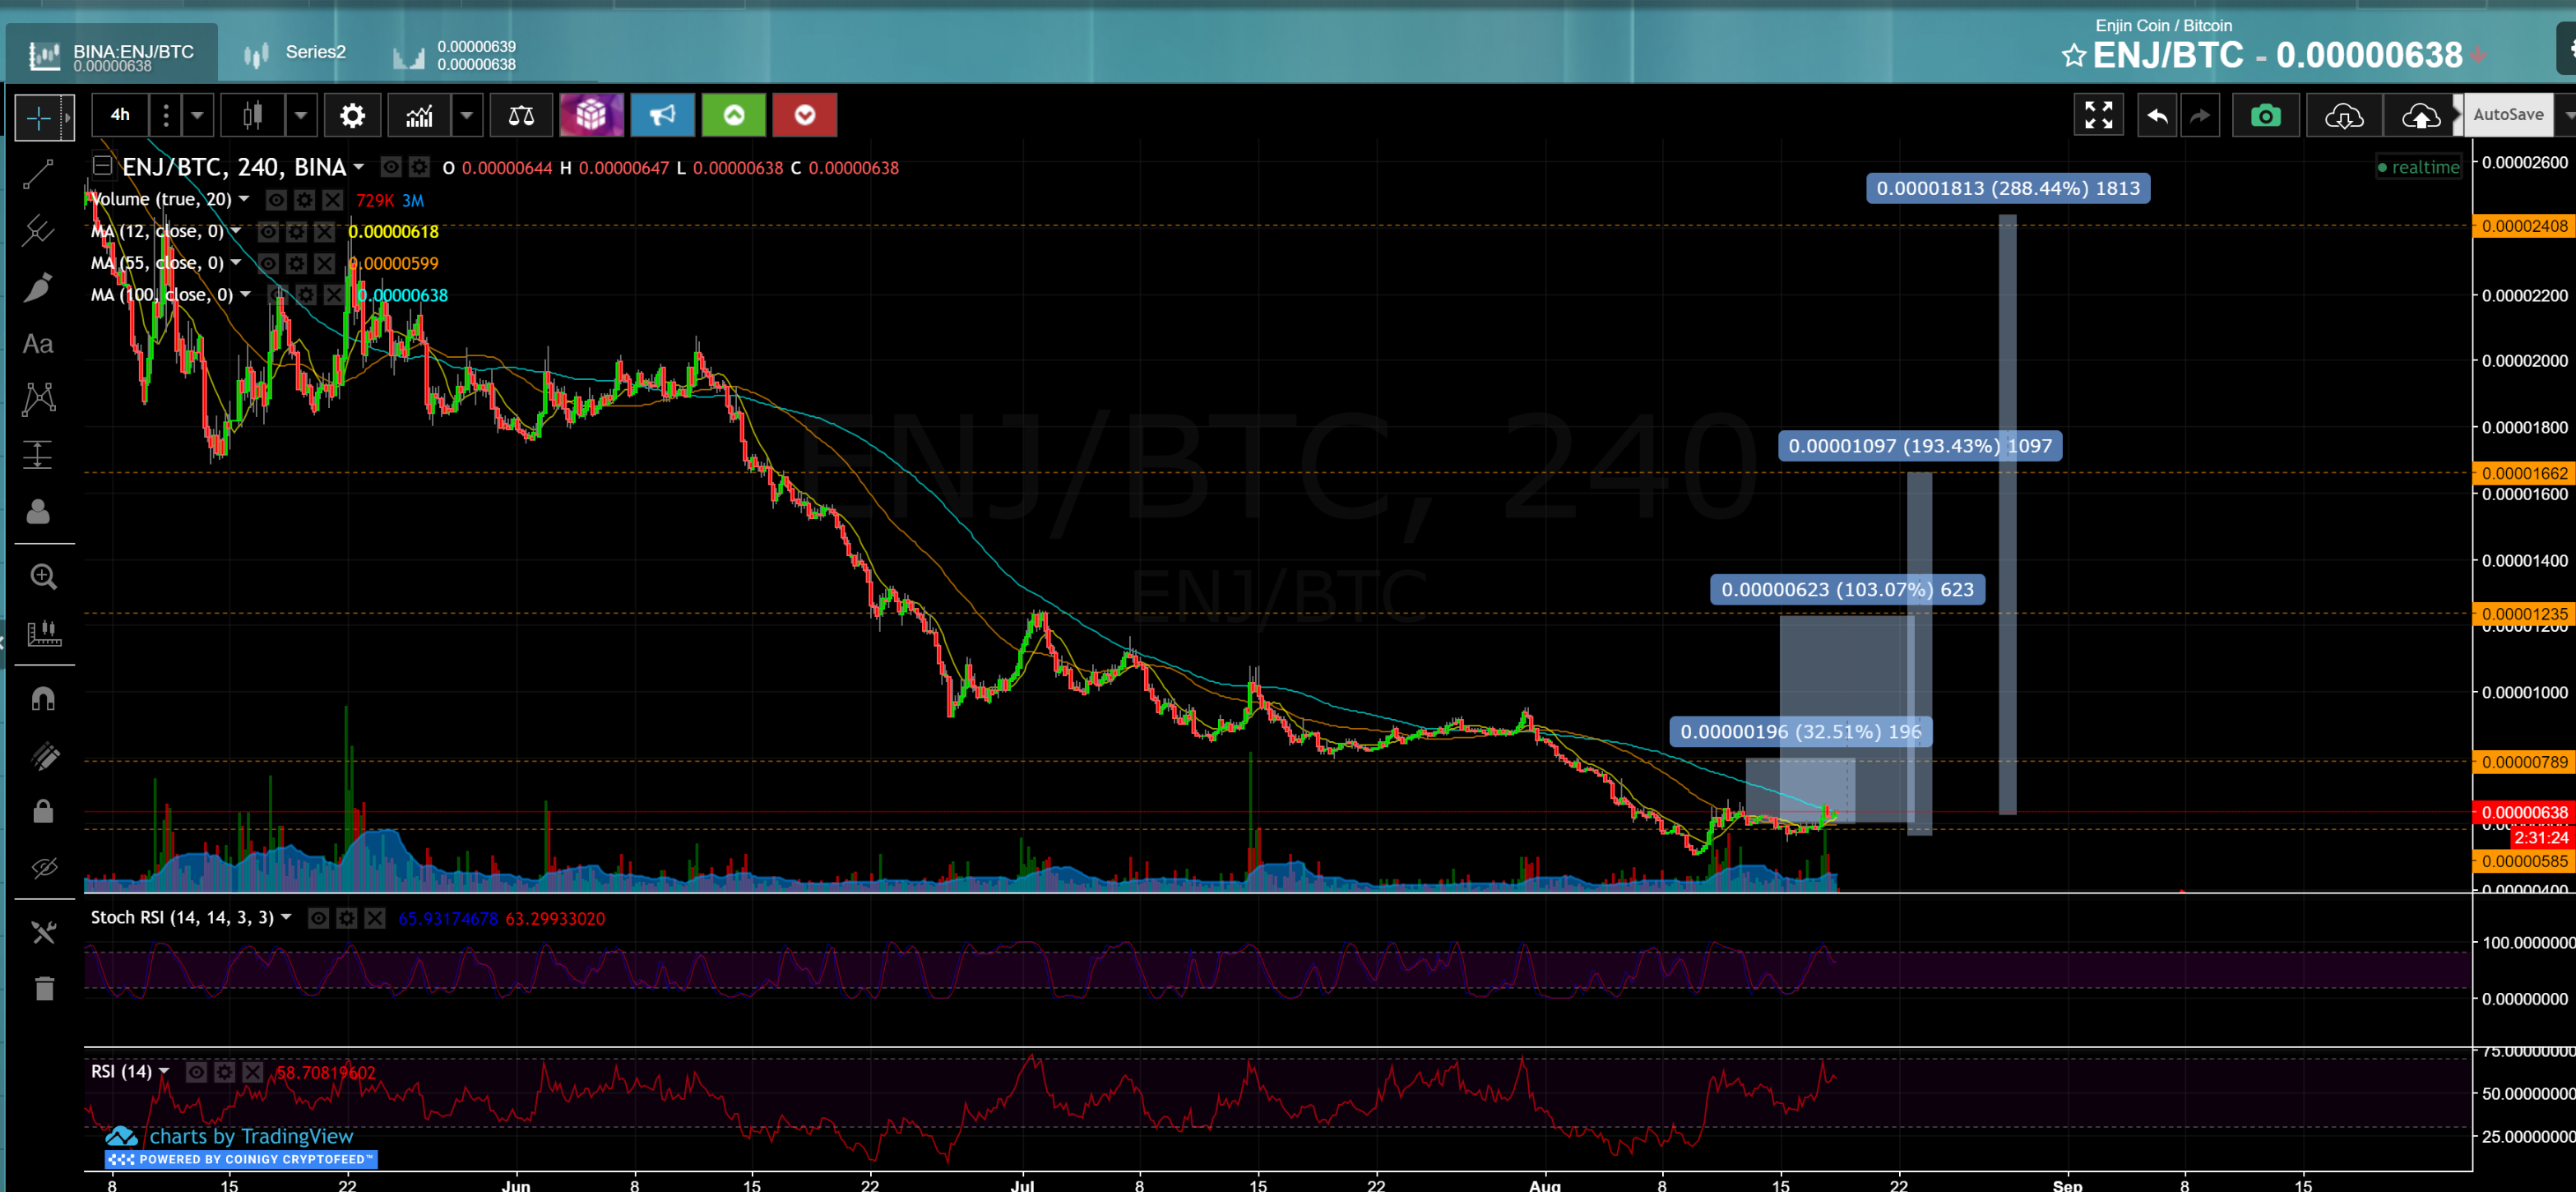Favorite ENJ/BTC using the star icon
The image size is (2576, 1192).
[x=2073, y=55]
